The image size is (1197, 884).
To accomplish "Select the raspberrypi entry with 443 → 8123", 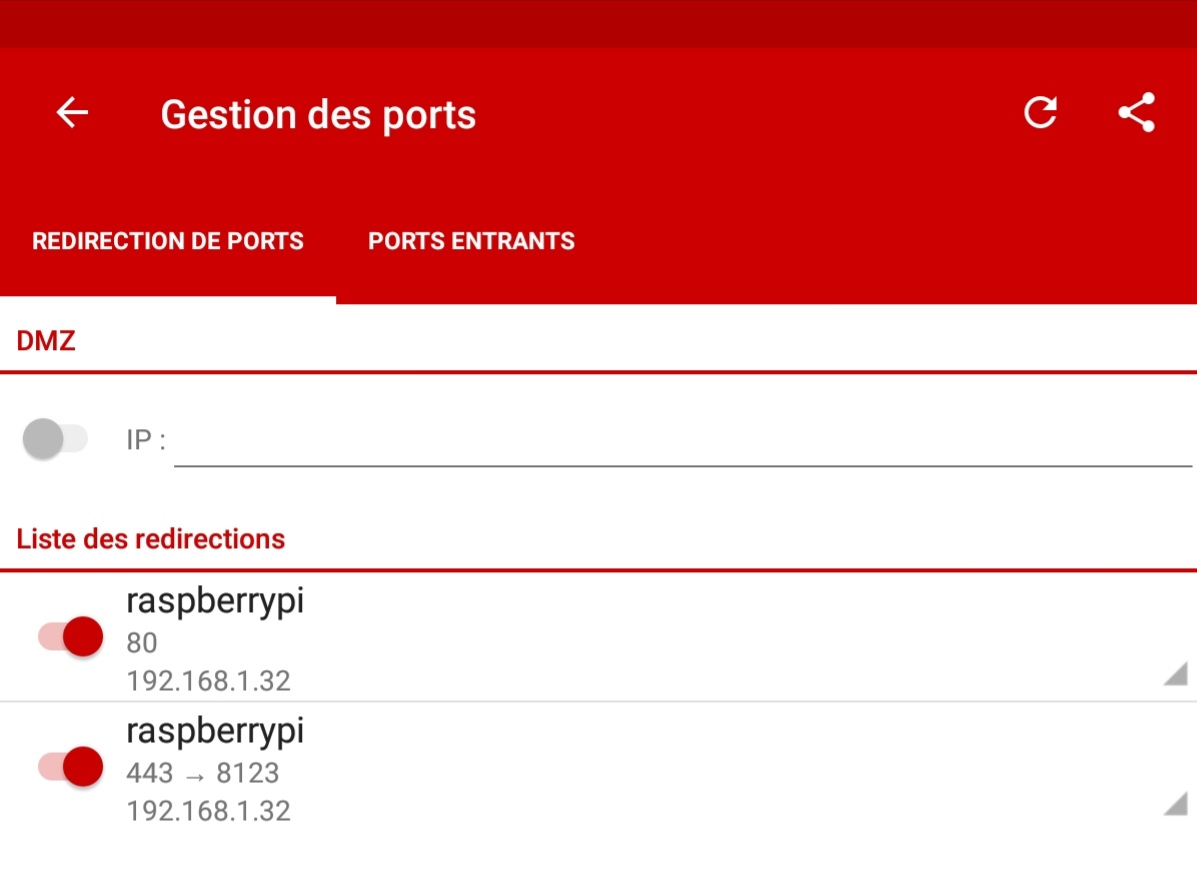I will 598,766.
